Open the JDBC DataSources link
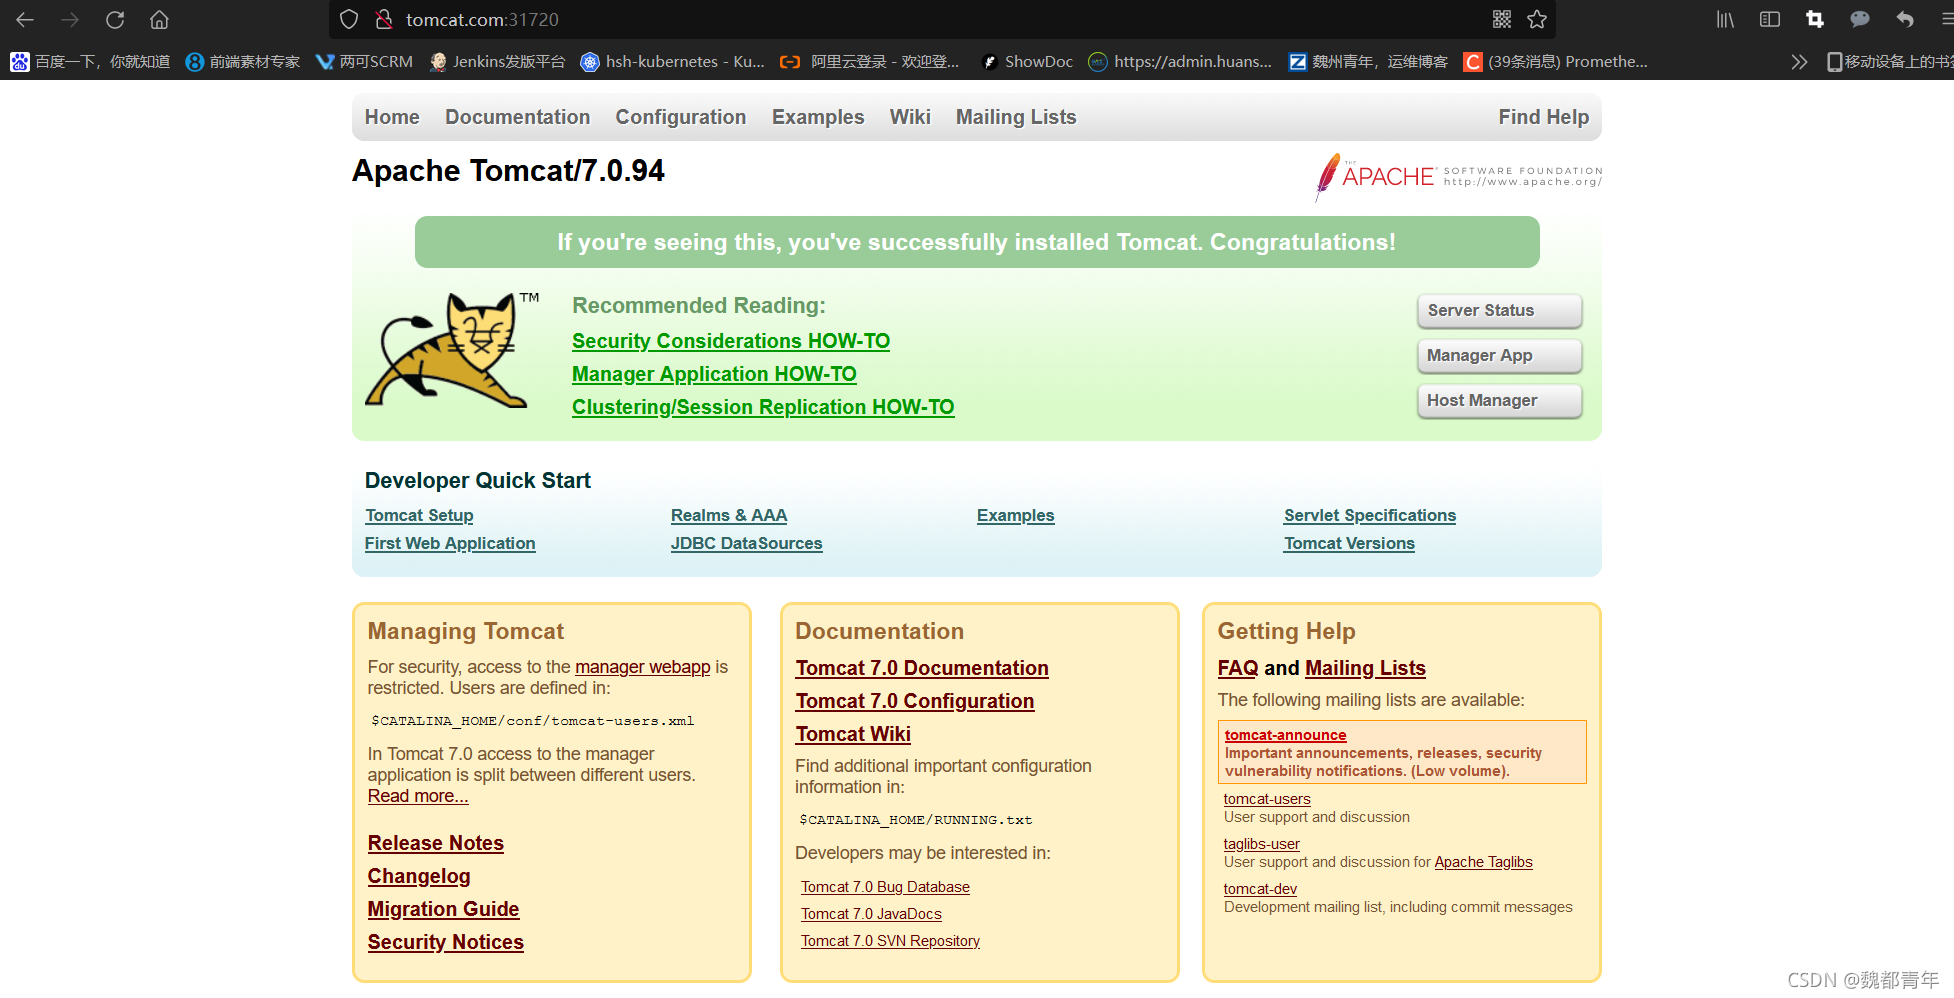Screen dimensions: 1954x998 click(x=747, y=543)
